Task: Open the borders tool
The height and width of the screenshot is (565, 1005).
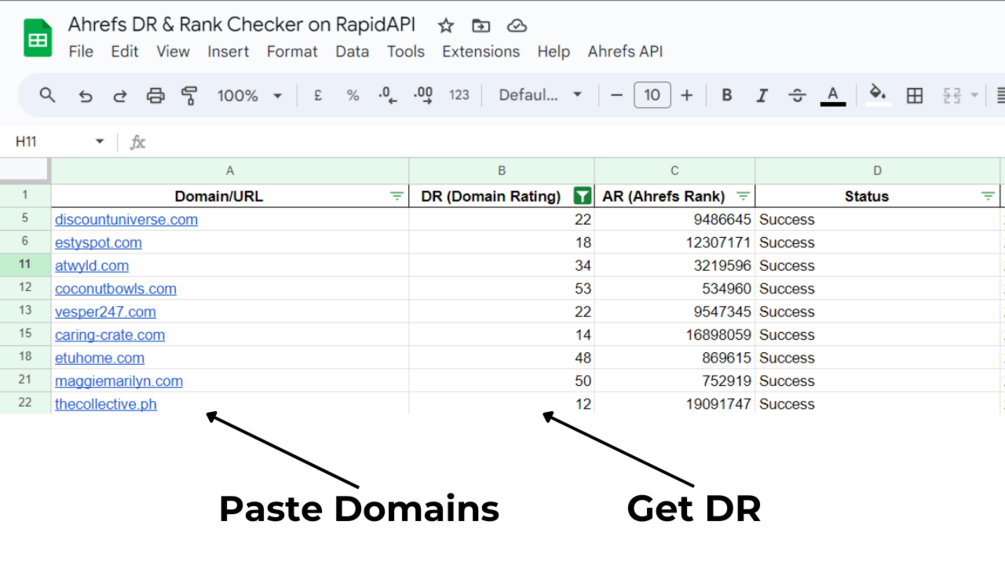Action: [915, 95]
